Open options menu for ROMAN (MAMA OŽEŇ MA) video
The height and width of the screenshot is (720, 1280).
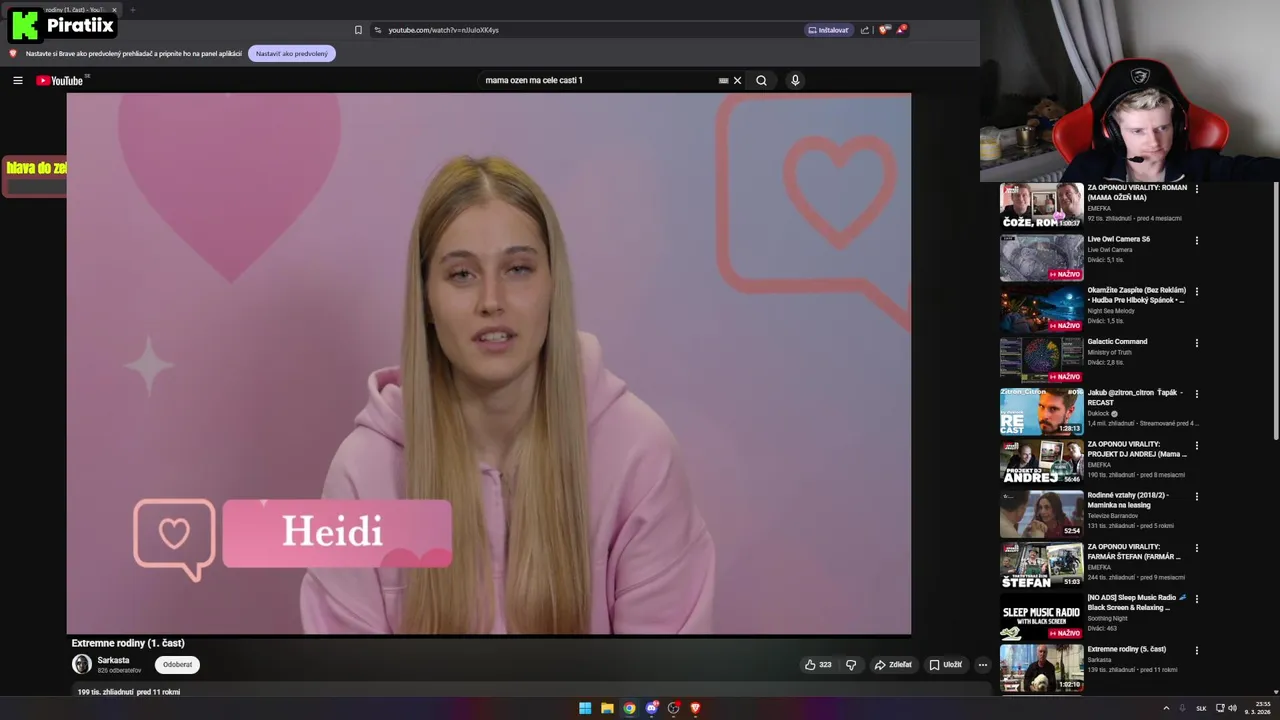[x=1196, y=189]
